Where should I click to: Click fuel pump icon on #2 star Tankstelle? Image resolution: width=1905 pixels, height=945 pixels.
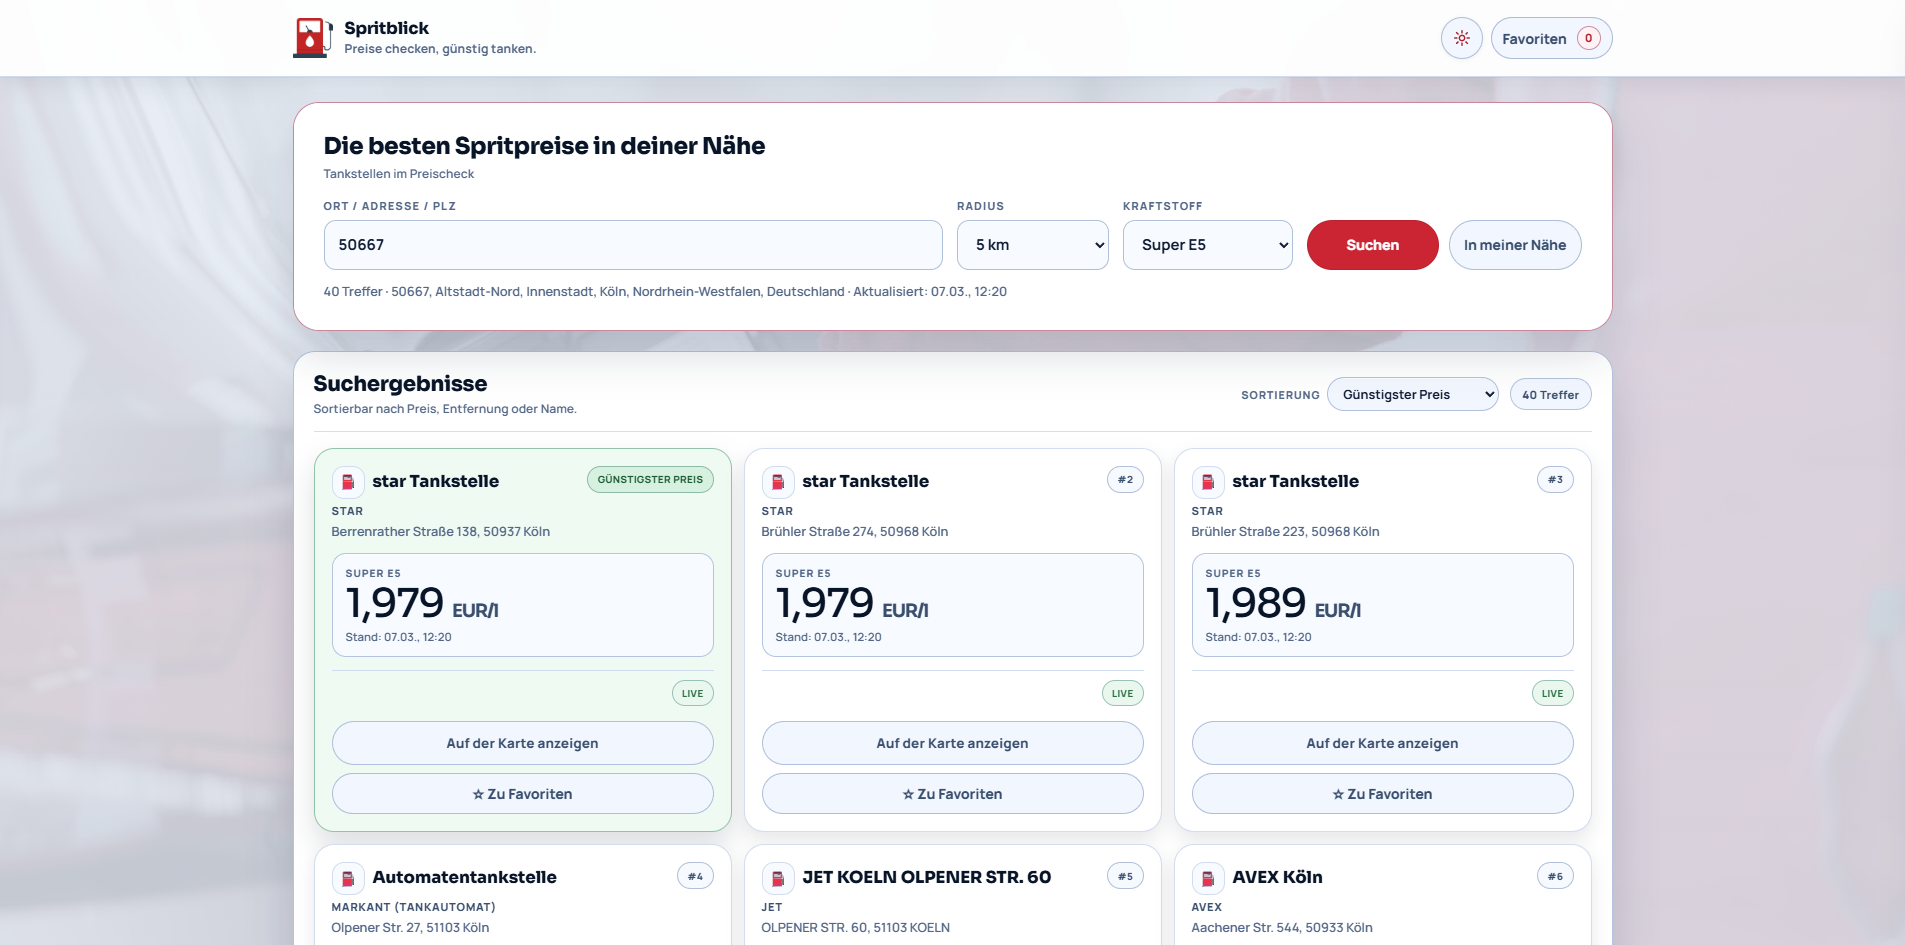tap(778, 482)
